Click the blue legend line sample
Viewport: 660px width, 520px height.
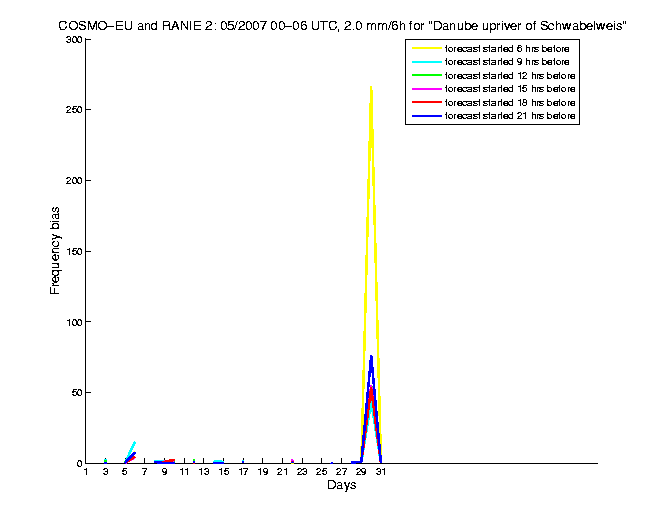pyautogui.click(x=427, y=116)
